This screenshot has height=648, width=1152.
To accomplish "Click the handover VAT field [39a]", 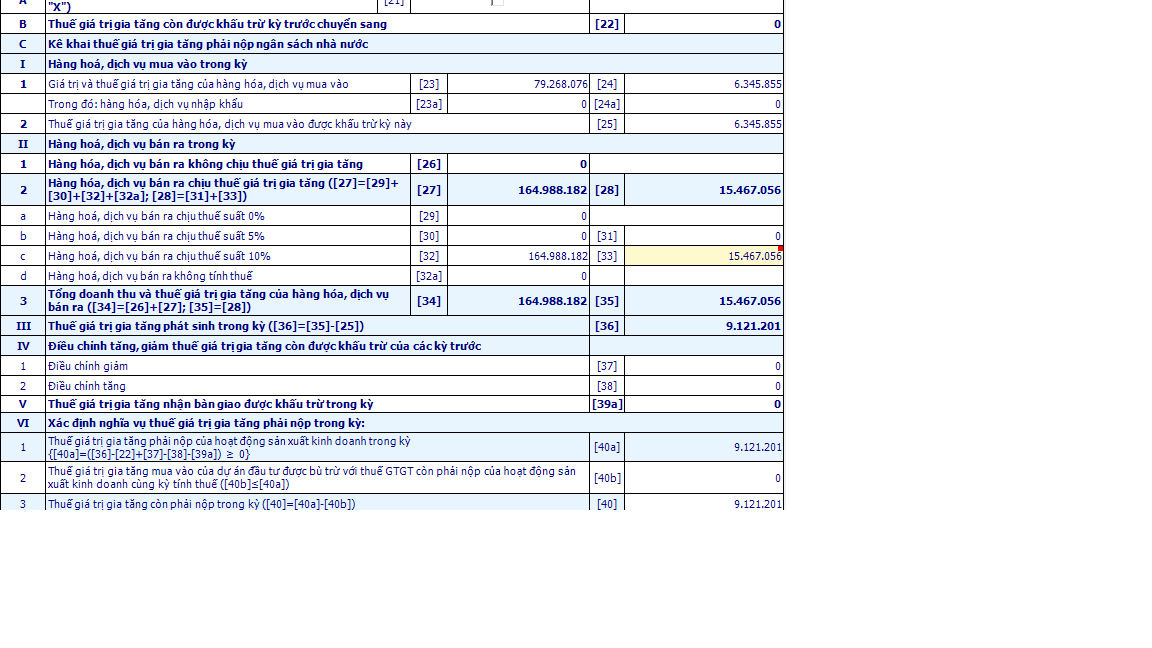I will coord(704,404).
